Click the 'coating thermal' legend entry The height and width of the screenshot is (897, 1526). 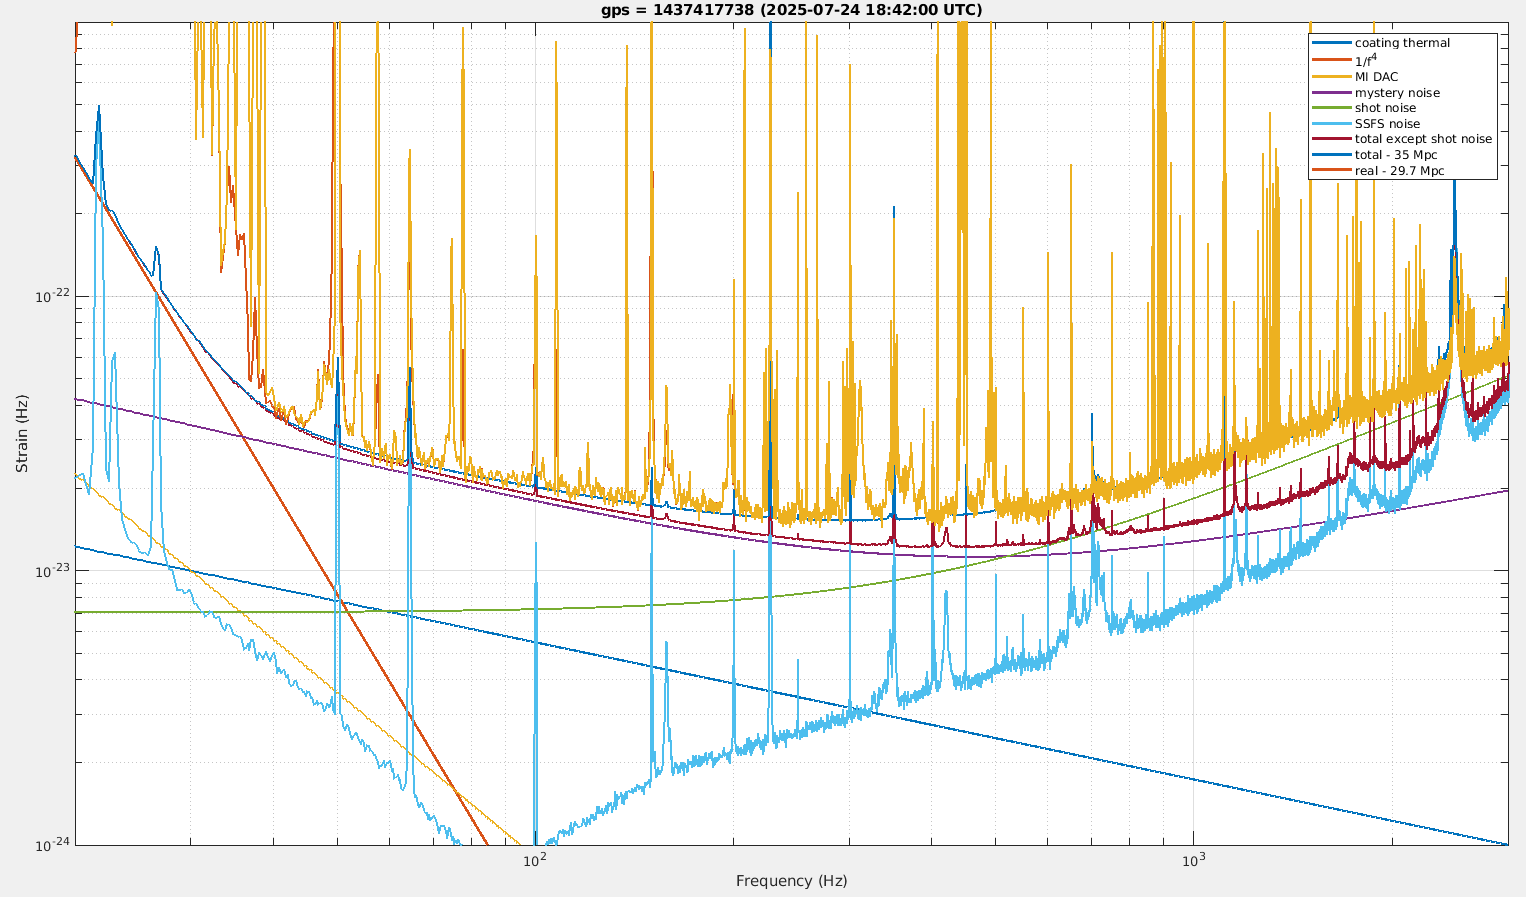1402,43
